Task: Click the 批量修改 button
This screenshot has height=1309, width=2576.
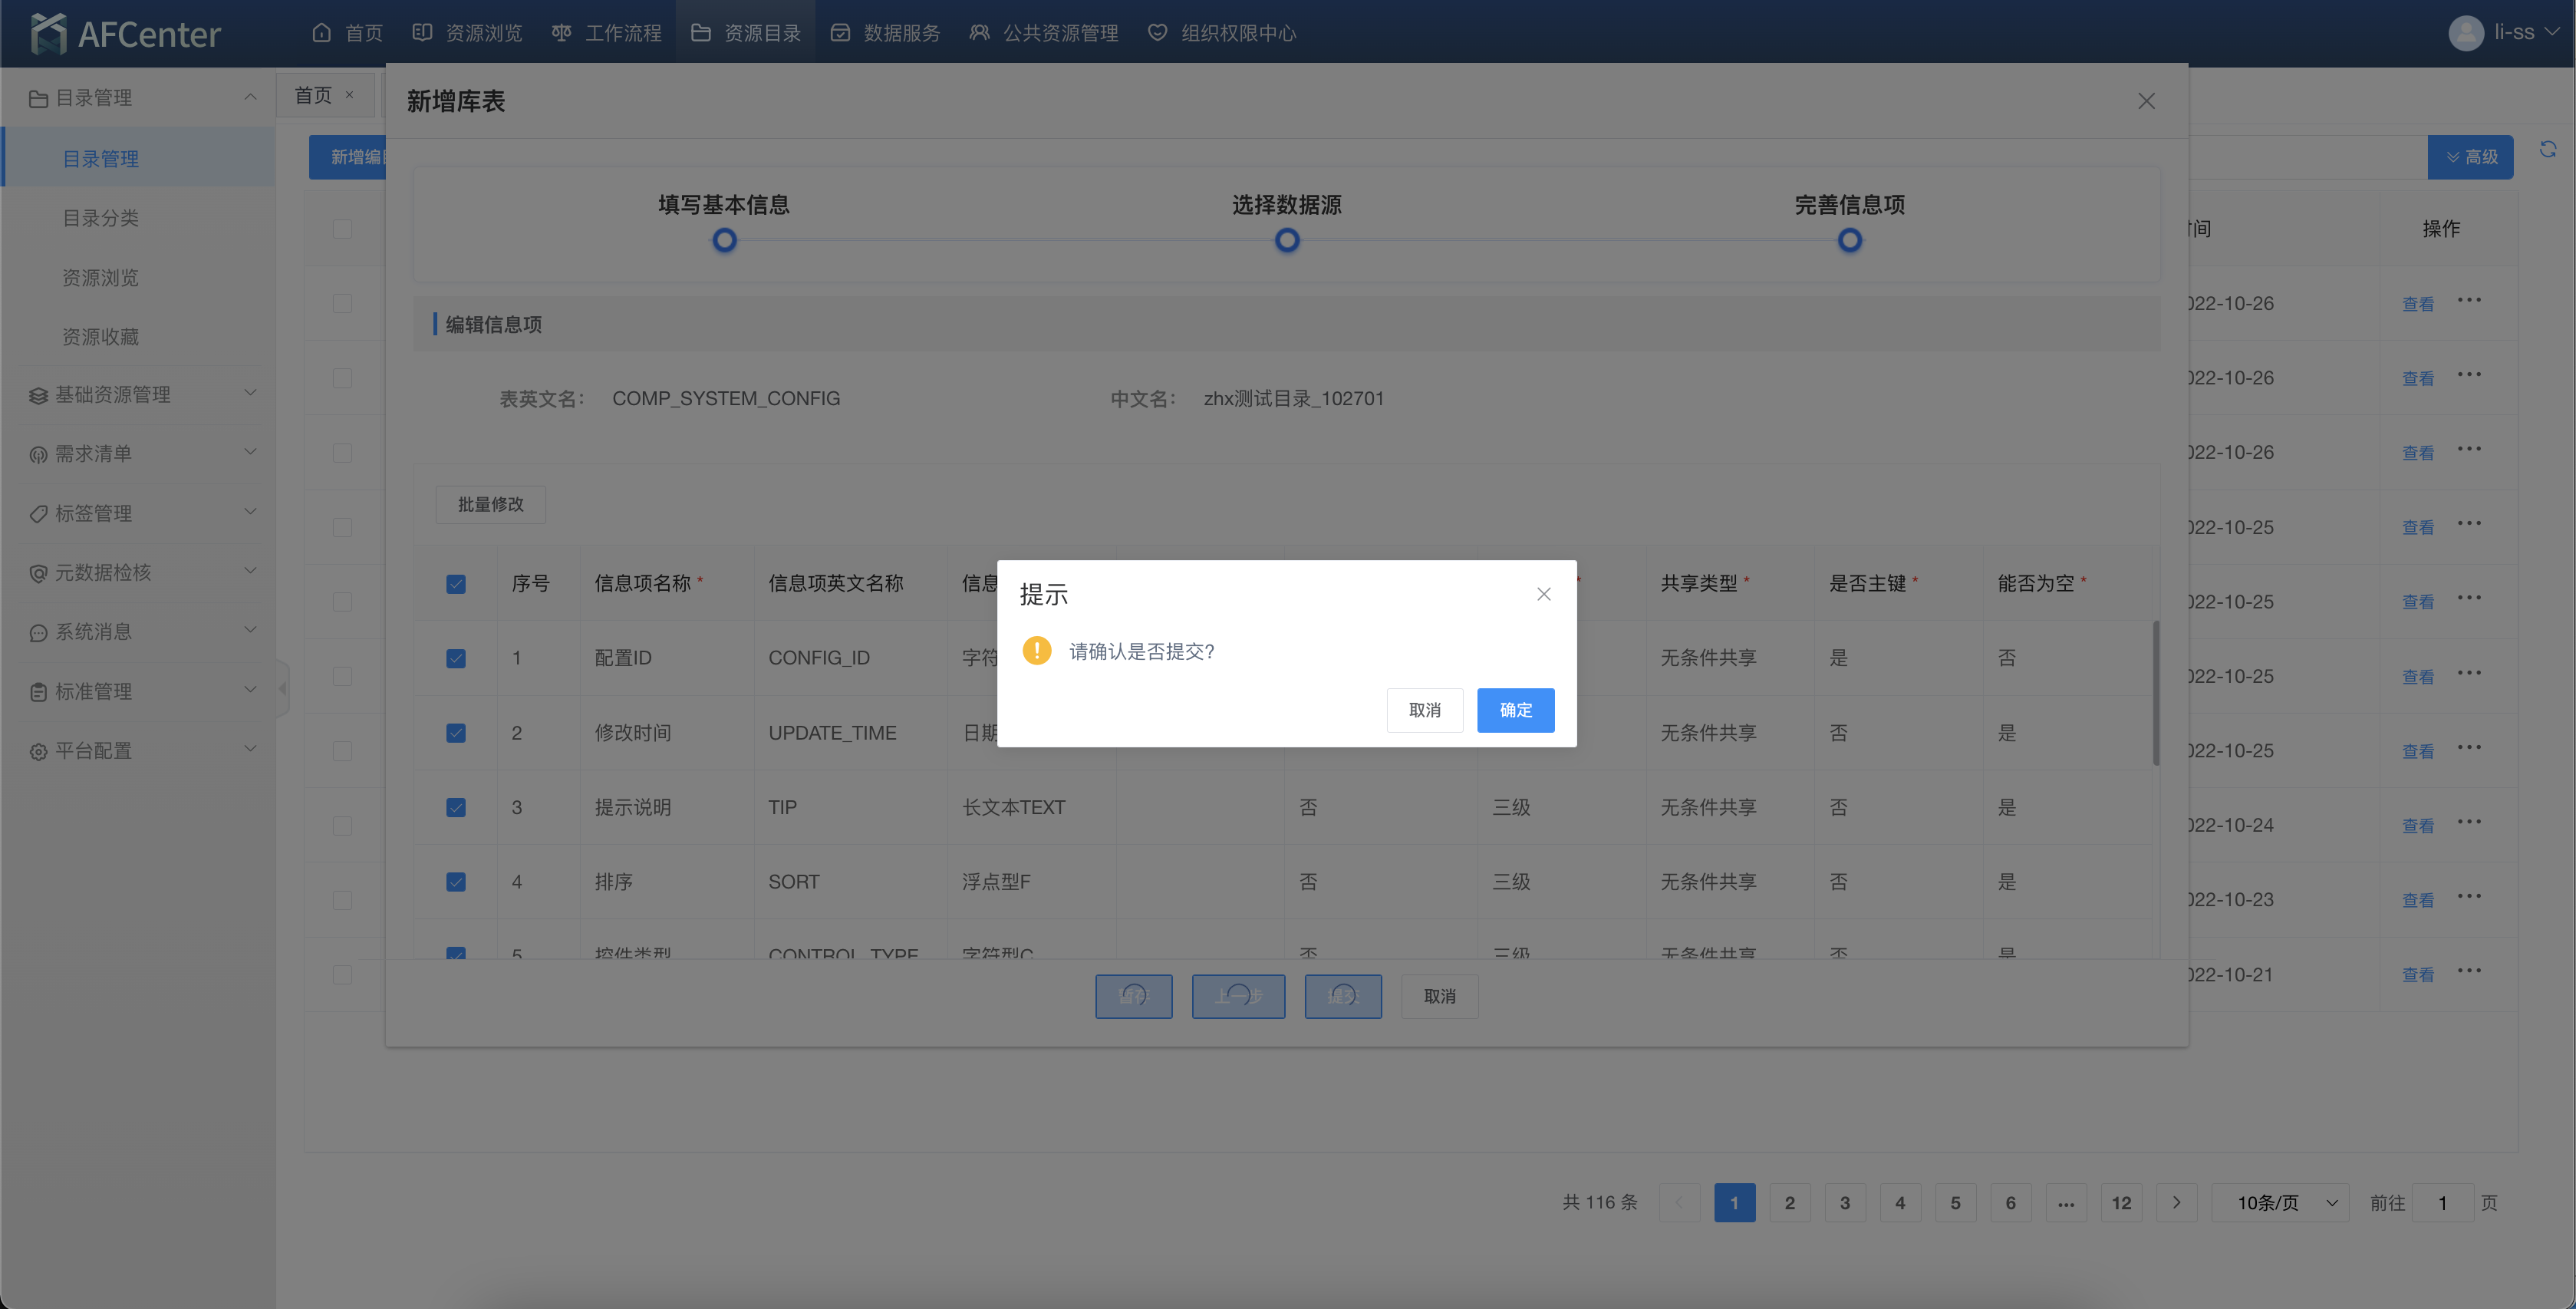Action: click(490, 504)
